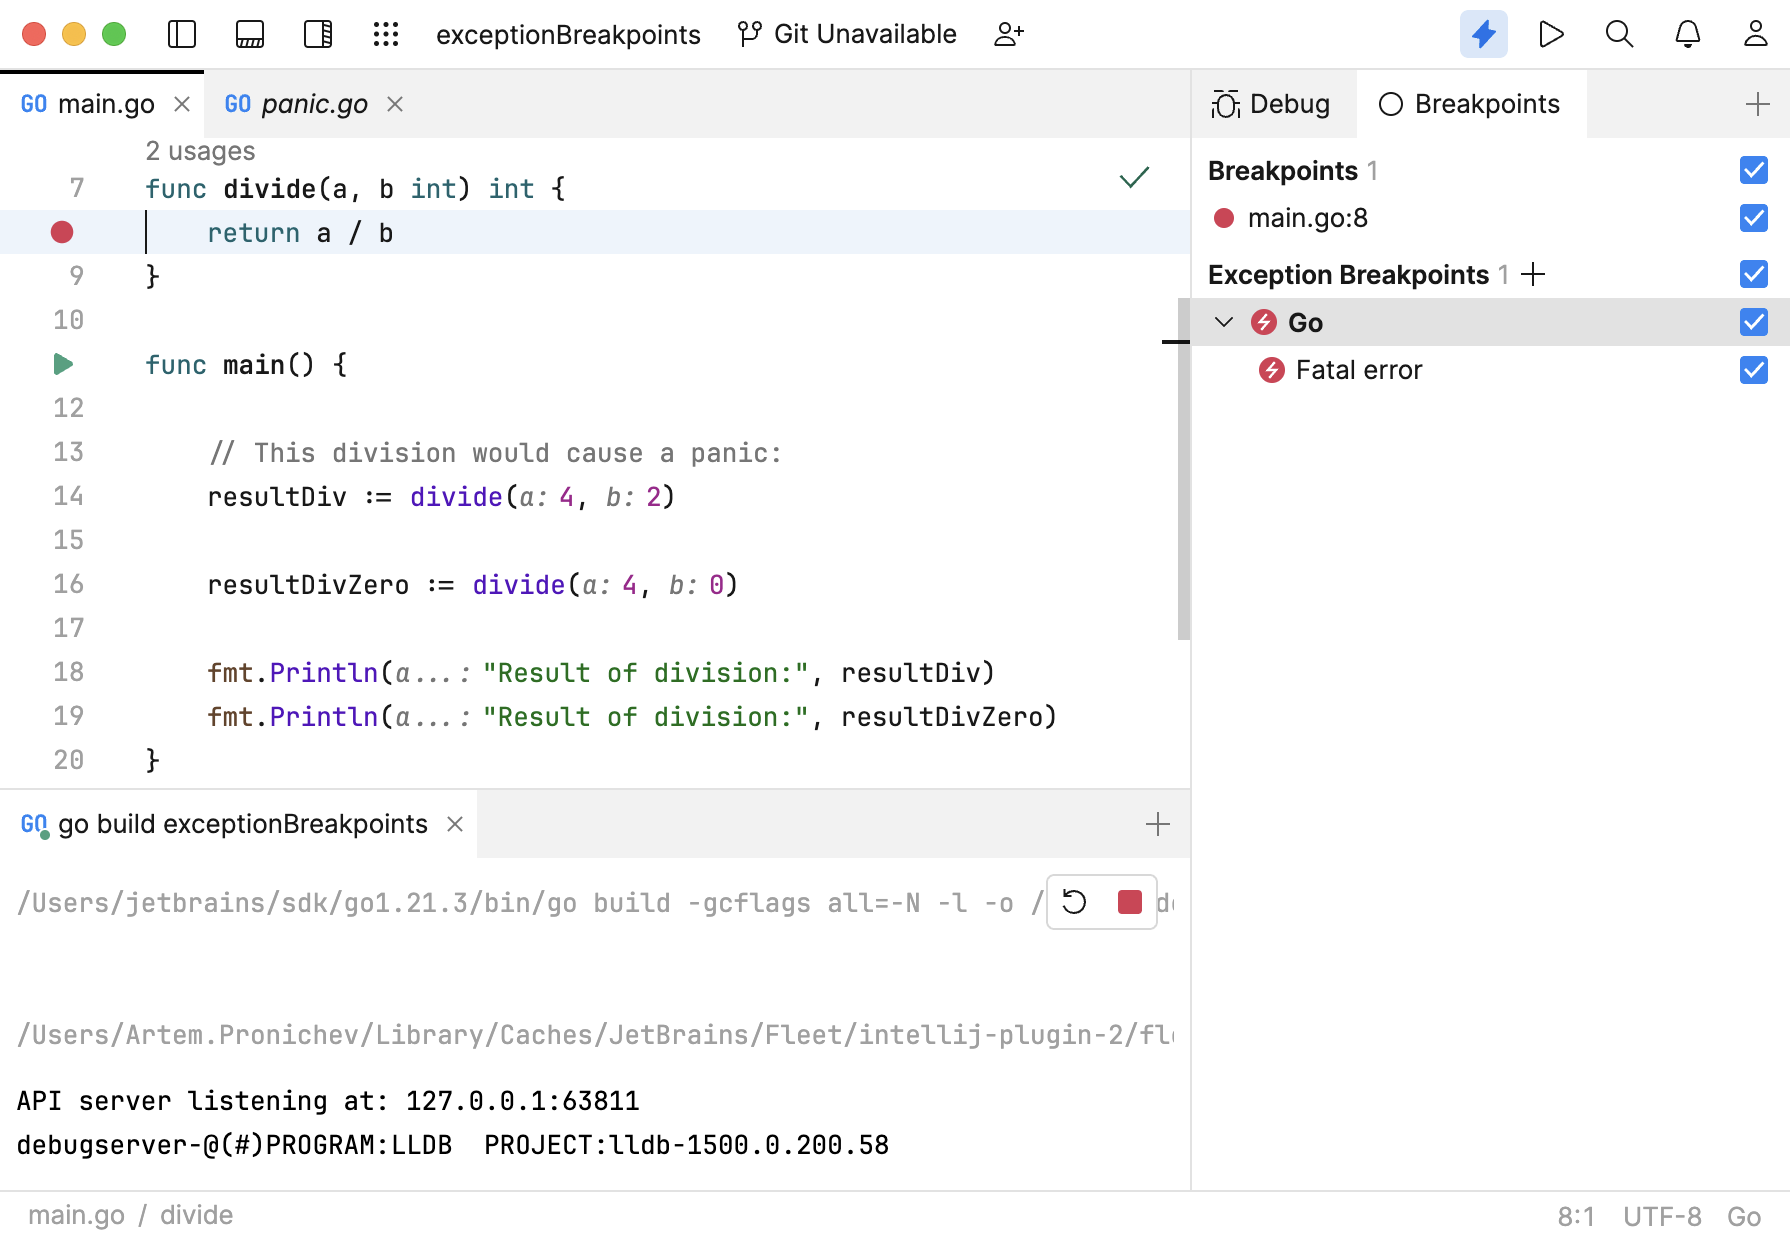The width and height of the screenshot is (1790, 1238).
Task: Uncheck the Exception Breakpoints group checkbox
Action: tap(1753, 274)
